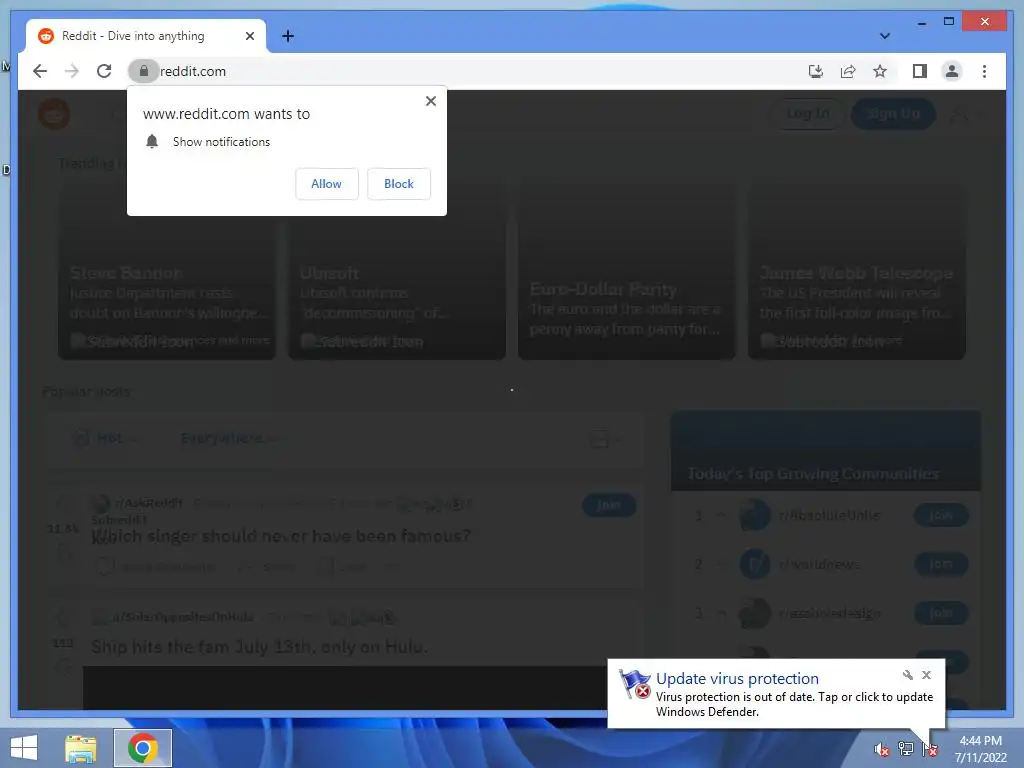1024x768 pixels.
Task: Open File Explorer from the taskbar
Action: click(80, 748)
